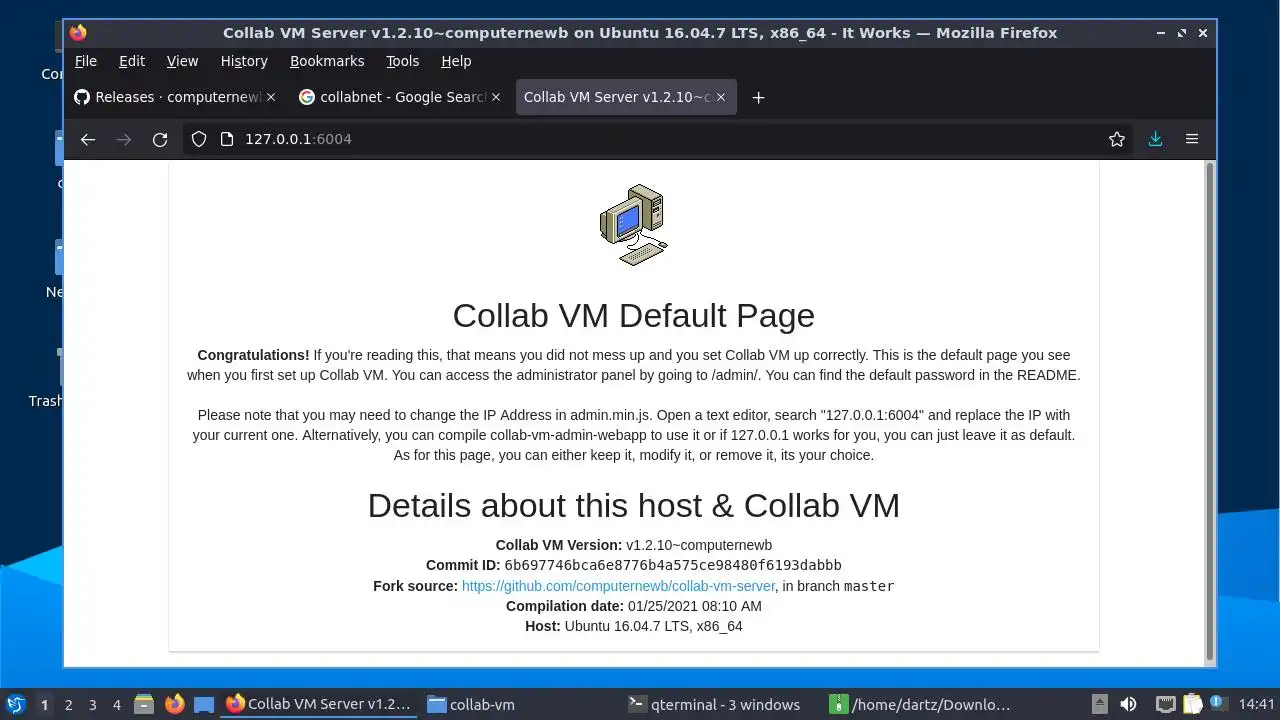
Task: Click the page's vertical scrollbar
Action: (x=1209, y=411)
